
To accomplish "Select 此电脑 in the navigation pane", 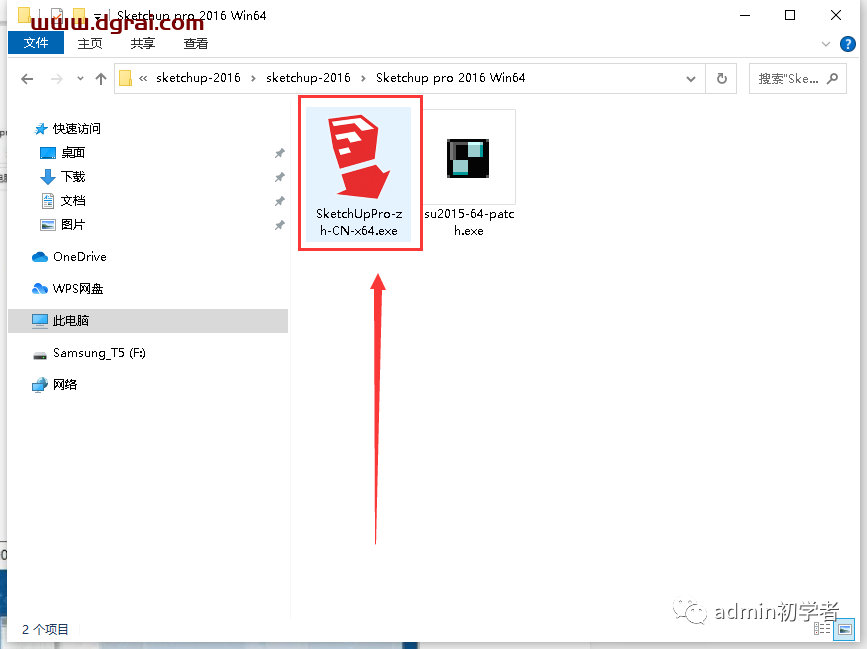I will (x=148, y=321).
